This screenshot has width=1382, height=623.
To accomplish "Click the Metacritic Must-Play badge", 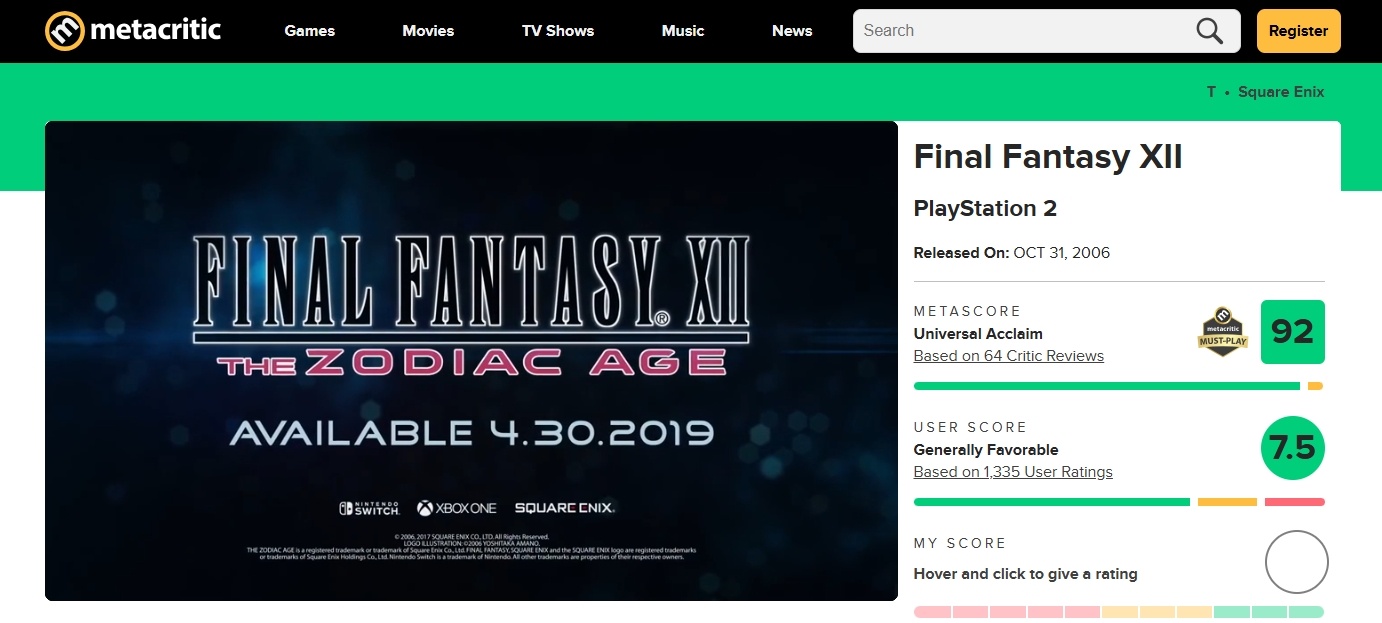I will (x=1221, y=332).
